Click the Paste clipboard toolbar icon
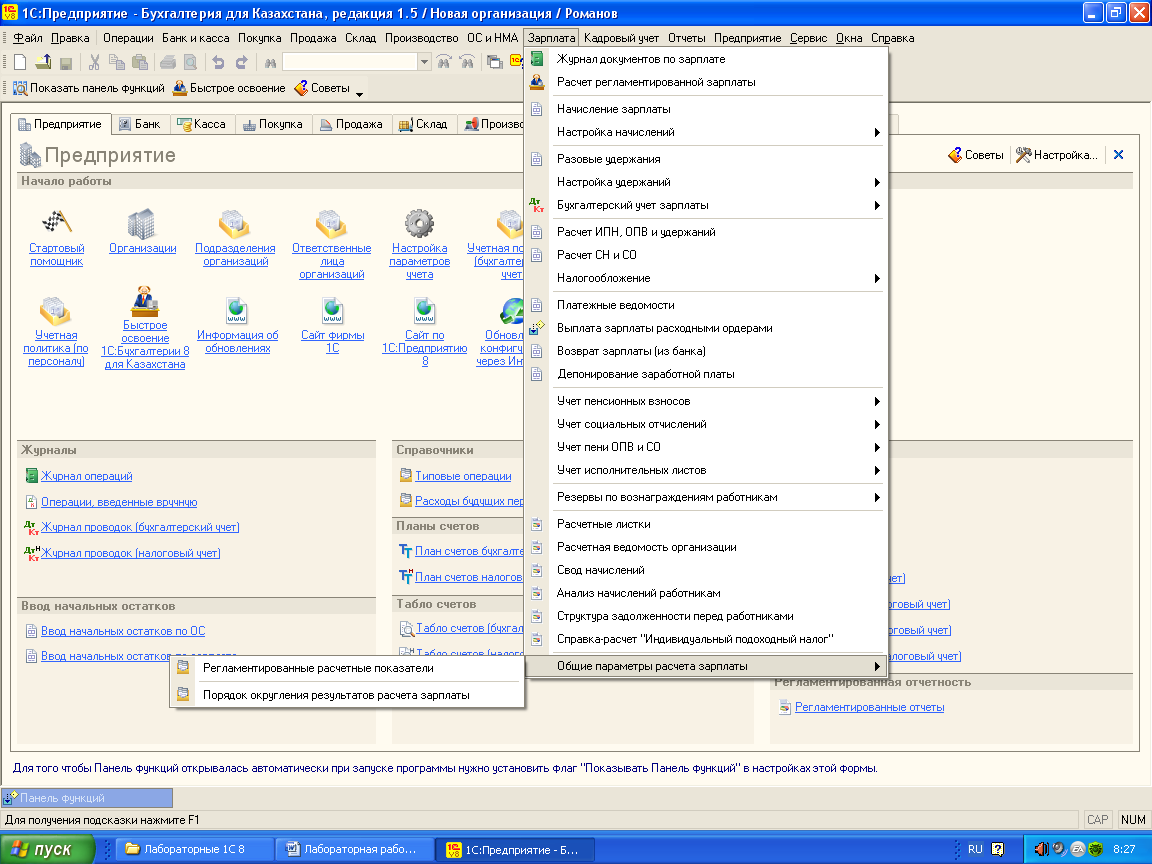Screen dimensions: 1152x864 (x=140, y=63)
